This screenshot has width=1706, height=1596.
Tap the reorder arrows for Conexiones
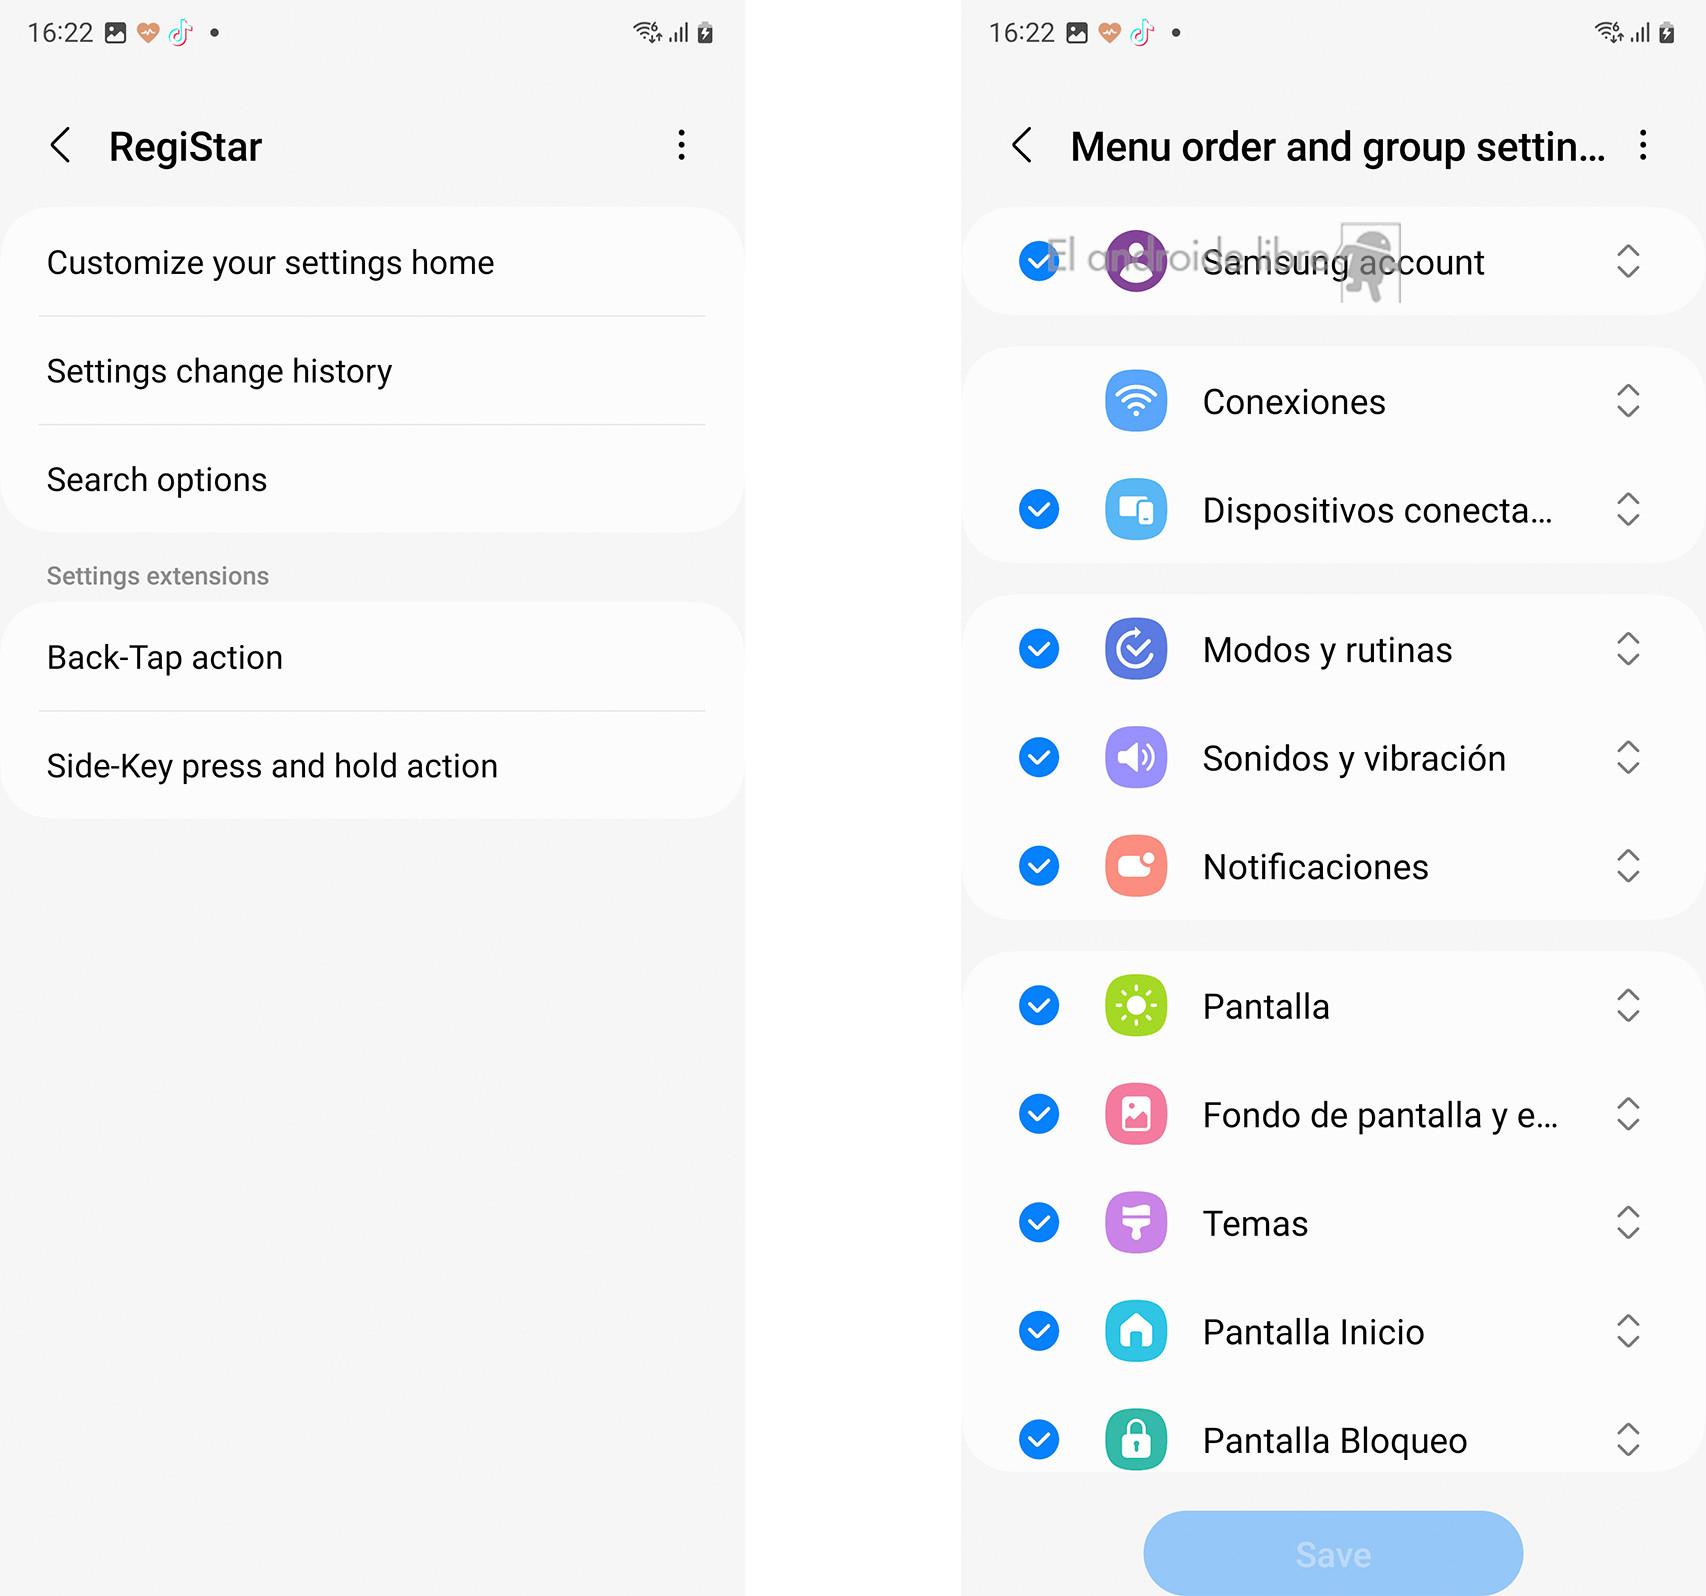pyautogui.click(x=1628, y=401)
